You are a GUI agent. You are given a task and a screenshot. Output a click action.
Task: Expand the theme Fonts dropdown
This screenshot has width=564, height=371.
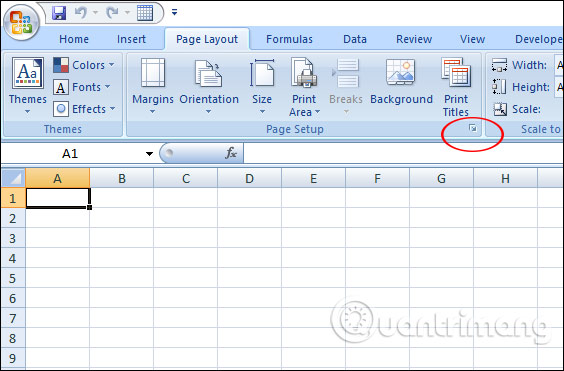click(x=82, y=87)
